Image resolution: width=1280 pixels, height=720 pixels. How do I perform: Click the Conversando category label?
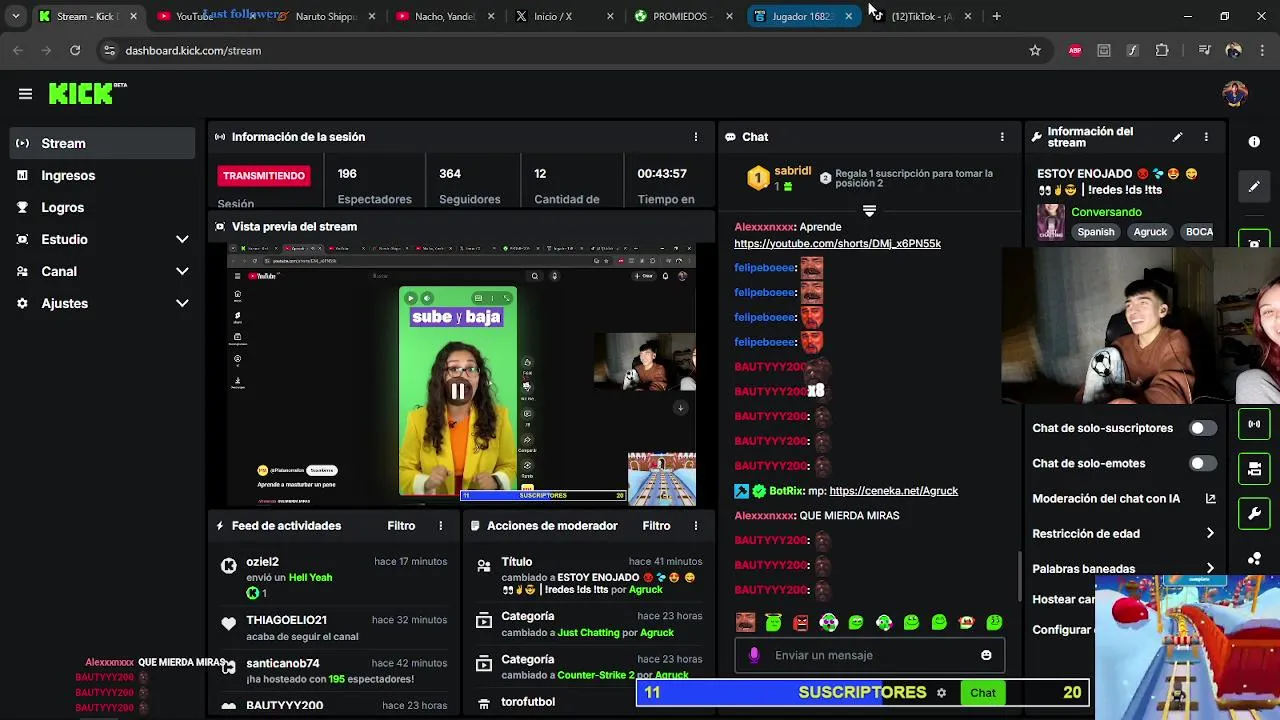1106,212
